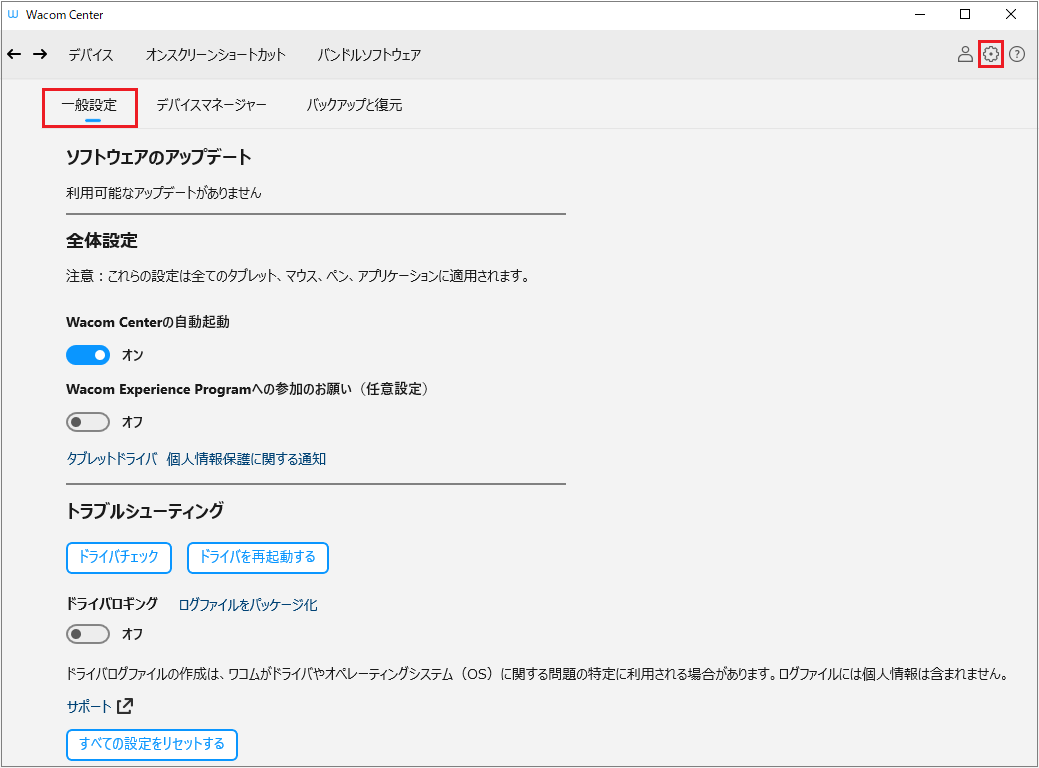Turn off Wacom Centerの自動起動 toggle

[x=88, y=355]
